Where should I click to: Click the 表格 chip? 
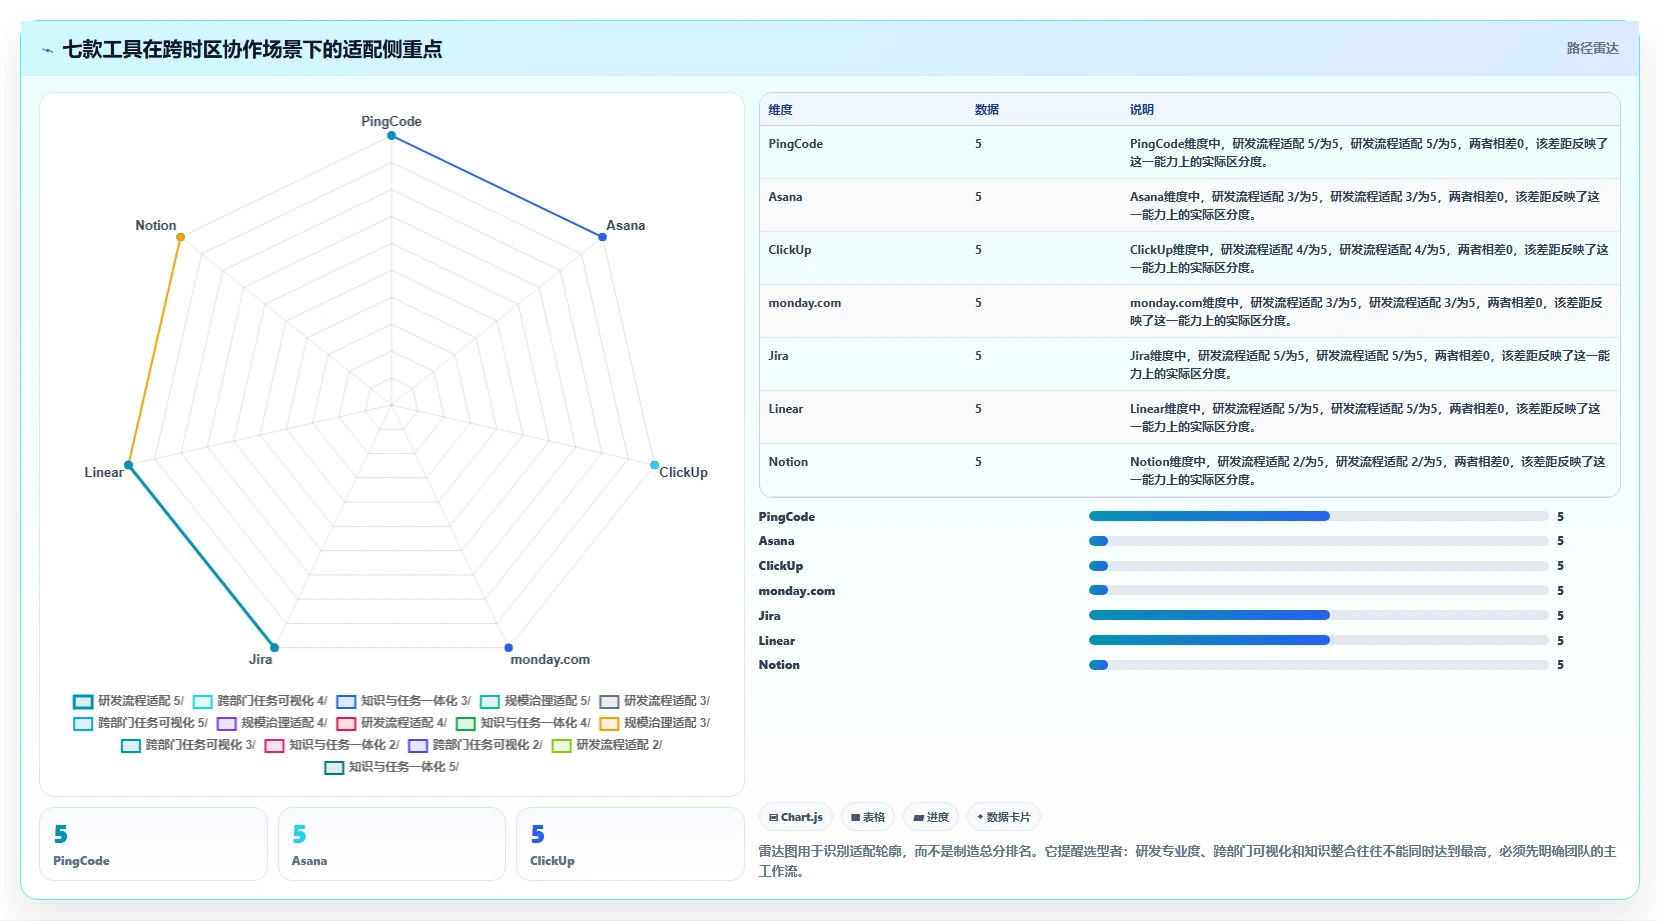click(x=868, y=817)
